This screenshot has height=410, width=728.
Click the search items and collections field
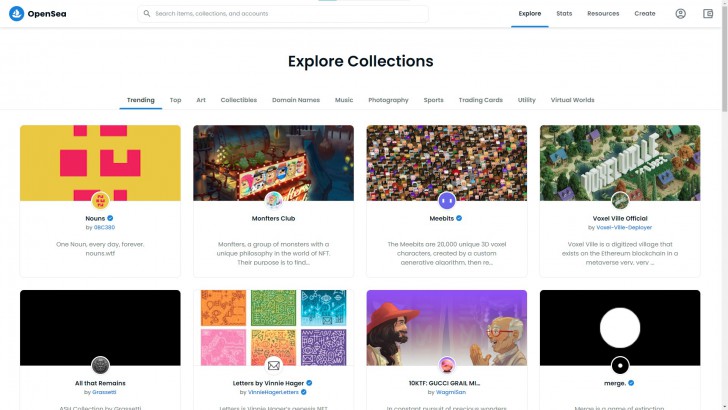click(283, 13)
